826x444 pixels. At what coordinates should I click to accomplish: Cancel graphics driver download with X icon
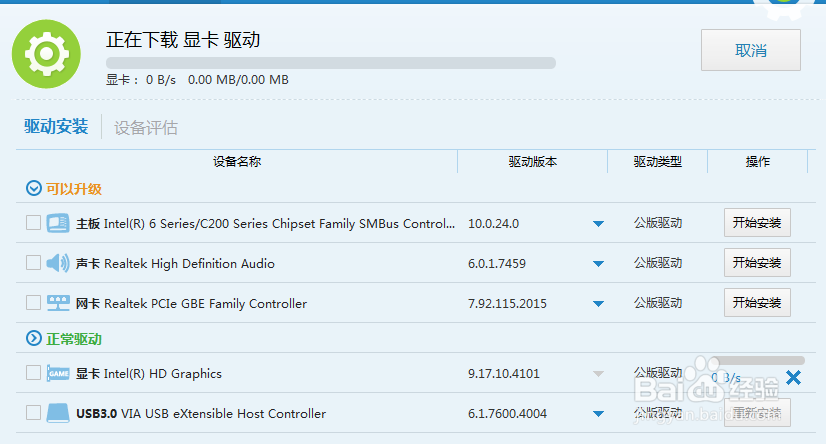(x=793, y=377)
